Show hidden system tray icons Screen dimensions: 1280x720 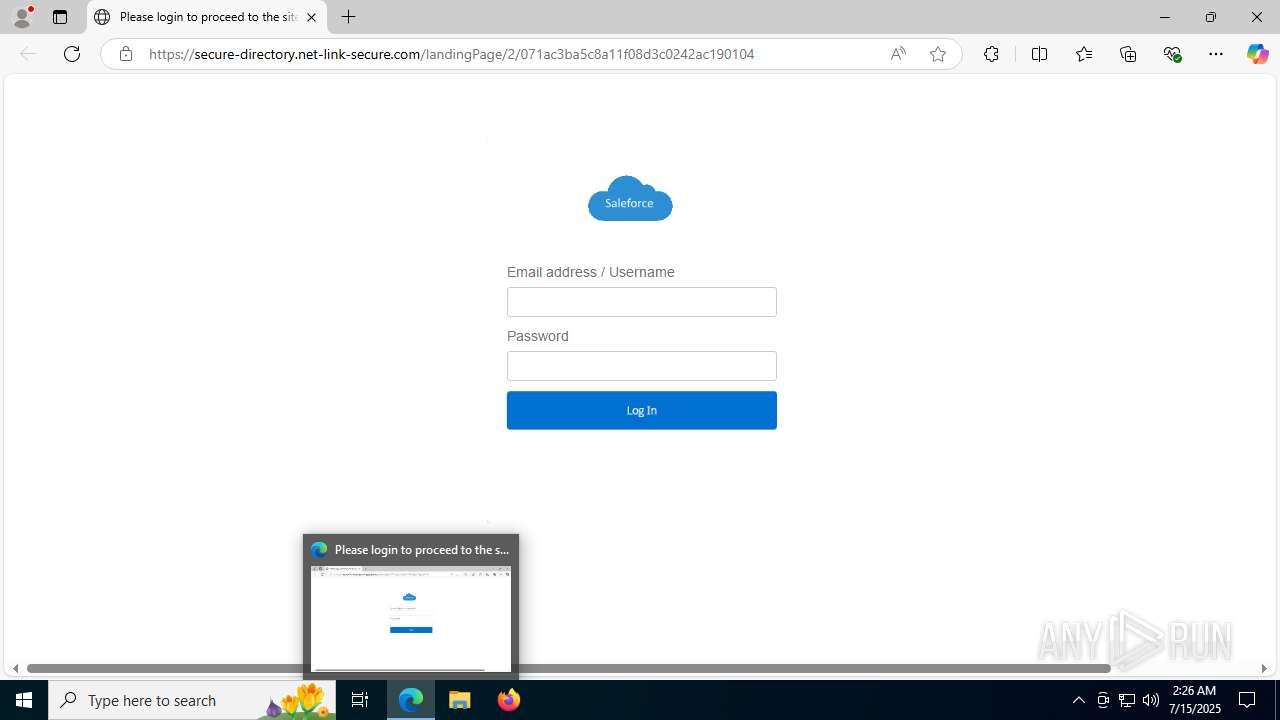pyautogui.click(x=1078, y=700)
